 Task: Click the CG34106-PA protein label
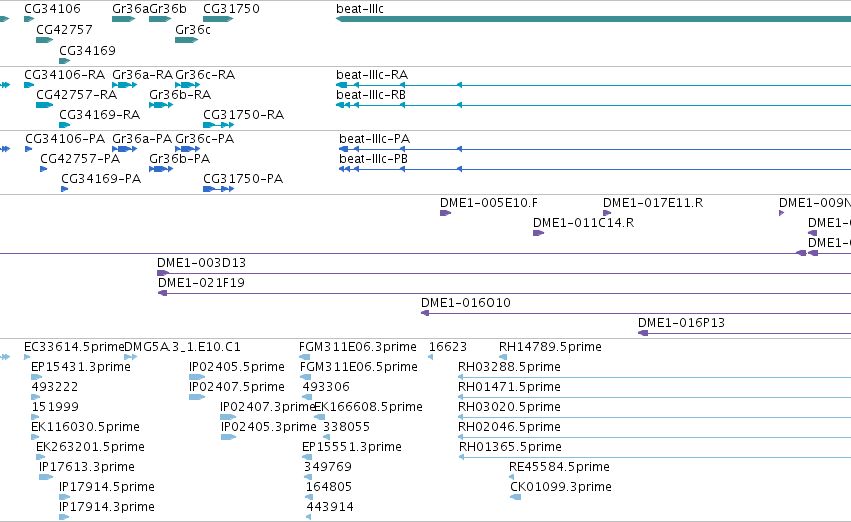point(65,138)
